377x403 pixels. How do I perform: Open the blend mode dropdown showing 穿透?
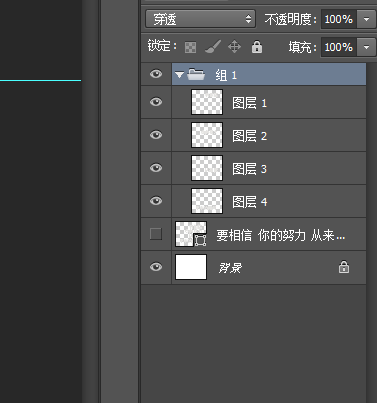pos(200,19)
